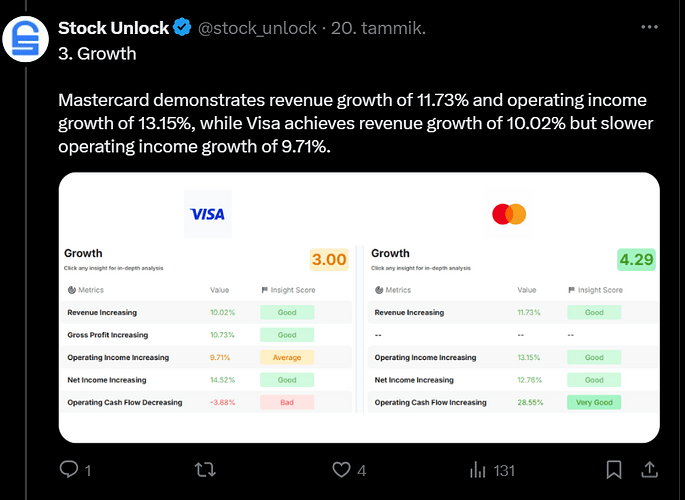Open the Stock Unlock profile avatar
This screenshot has width=685, height=500.
point(25,39)
